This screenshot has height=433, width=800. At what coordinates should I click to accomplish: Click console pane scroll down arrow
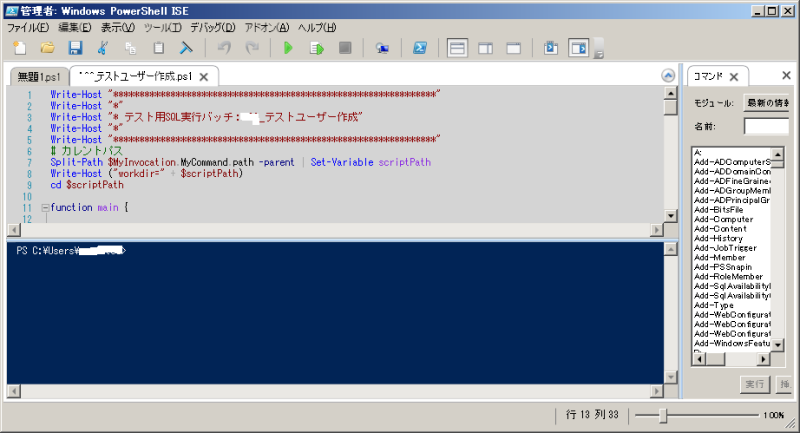click(670, 377)
